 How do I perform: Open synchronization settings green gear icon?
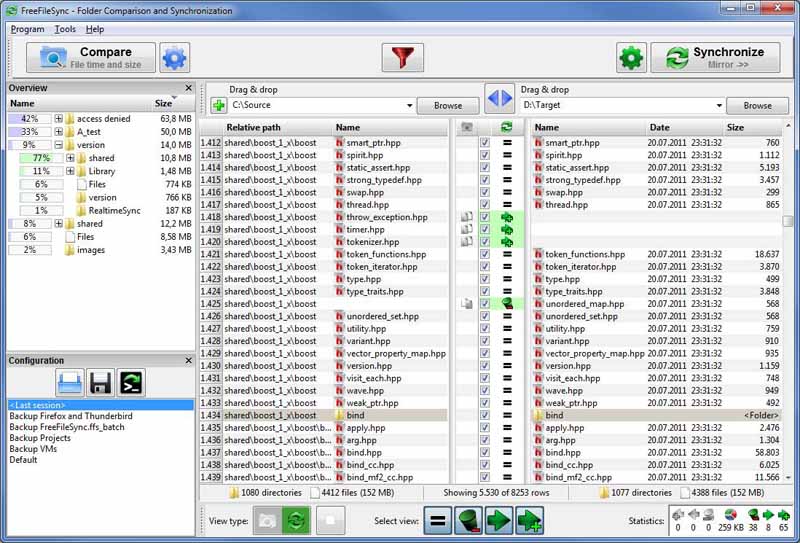631,58
